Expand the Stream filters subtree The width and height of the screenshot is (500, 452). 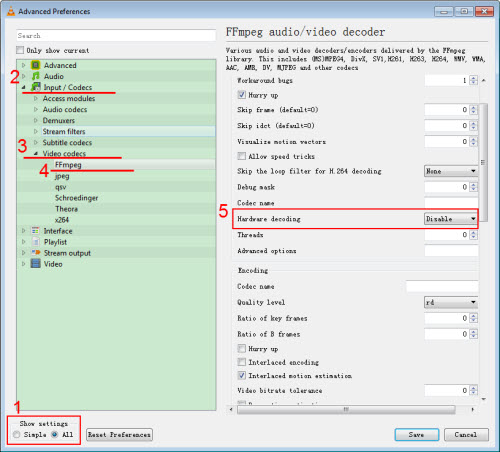(36, 131)
